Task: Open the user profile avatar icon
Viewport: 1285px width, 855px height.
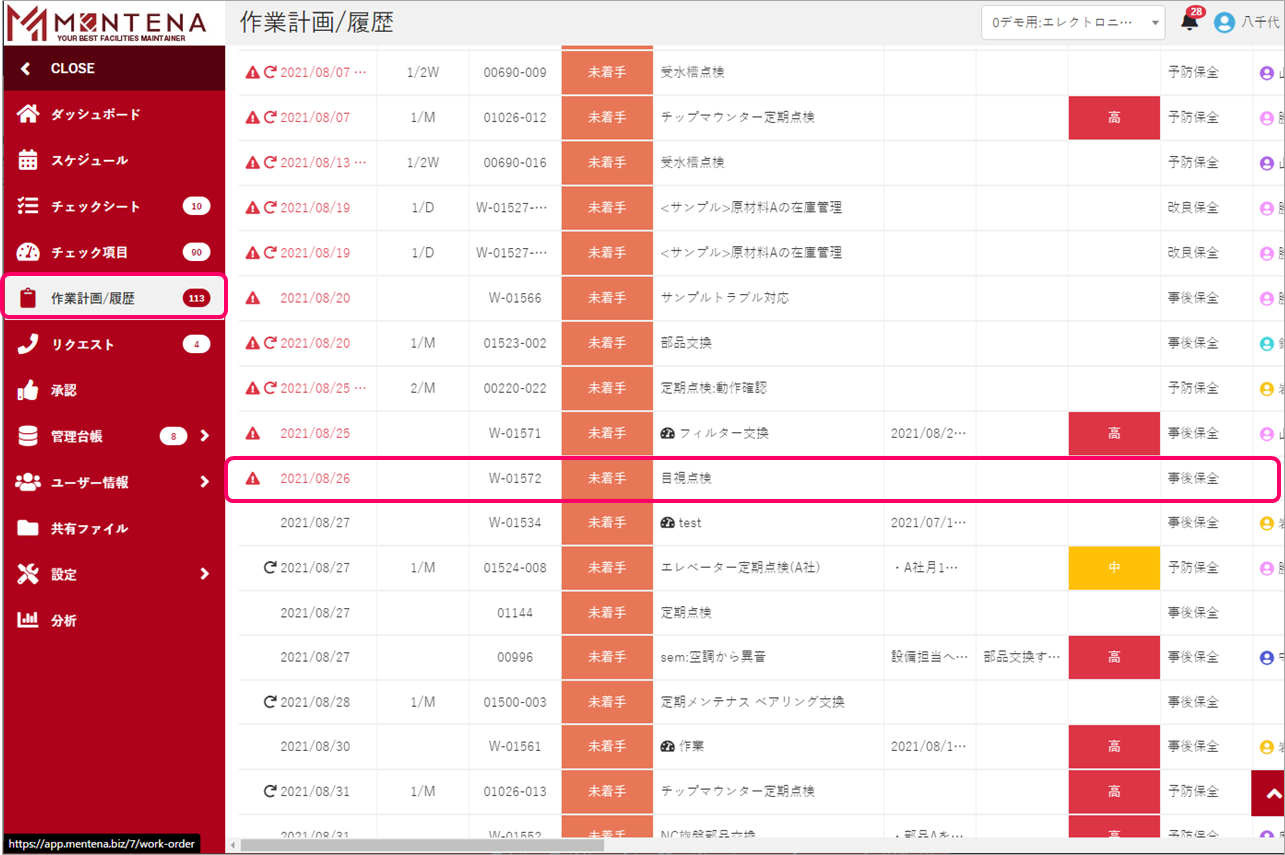Action: pyautogui.click(x=1224, y=22)
